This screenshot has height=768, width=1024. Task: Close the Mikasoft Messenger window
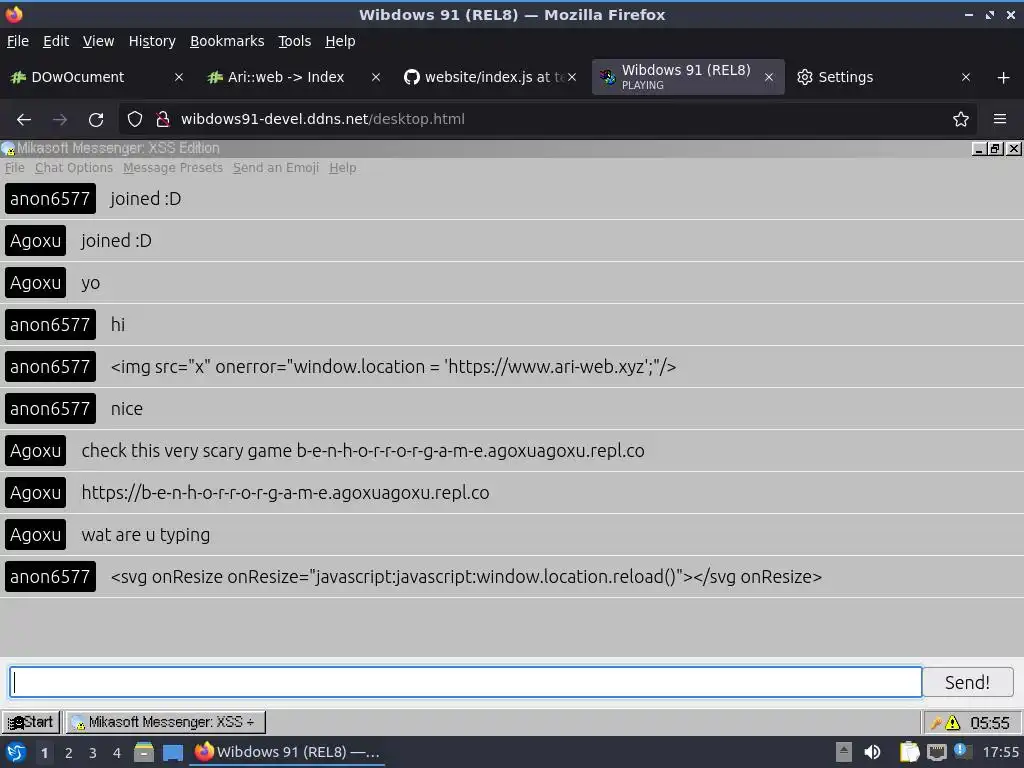tap(1013, 149)
